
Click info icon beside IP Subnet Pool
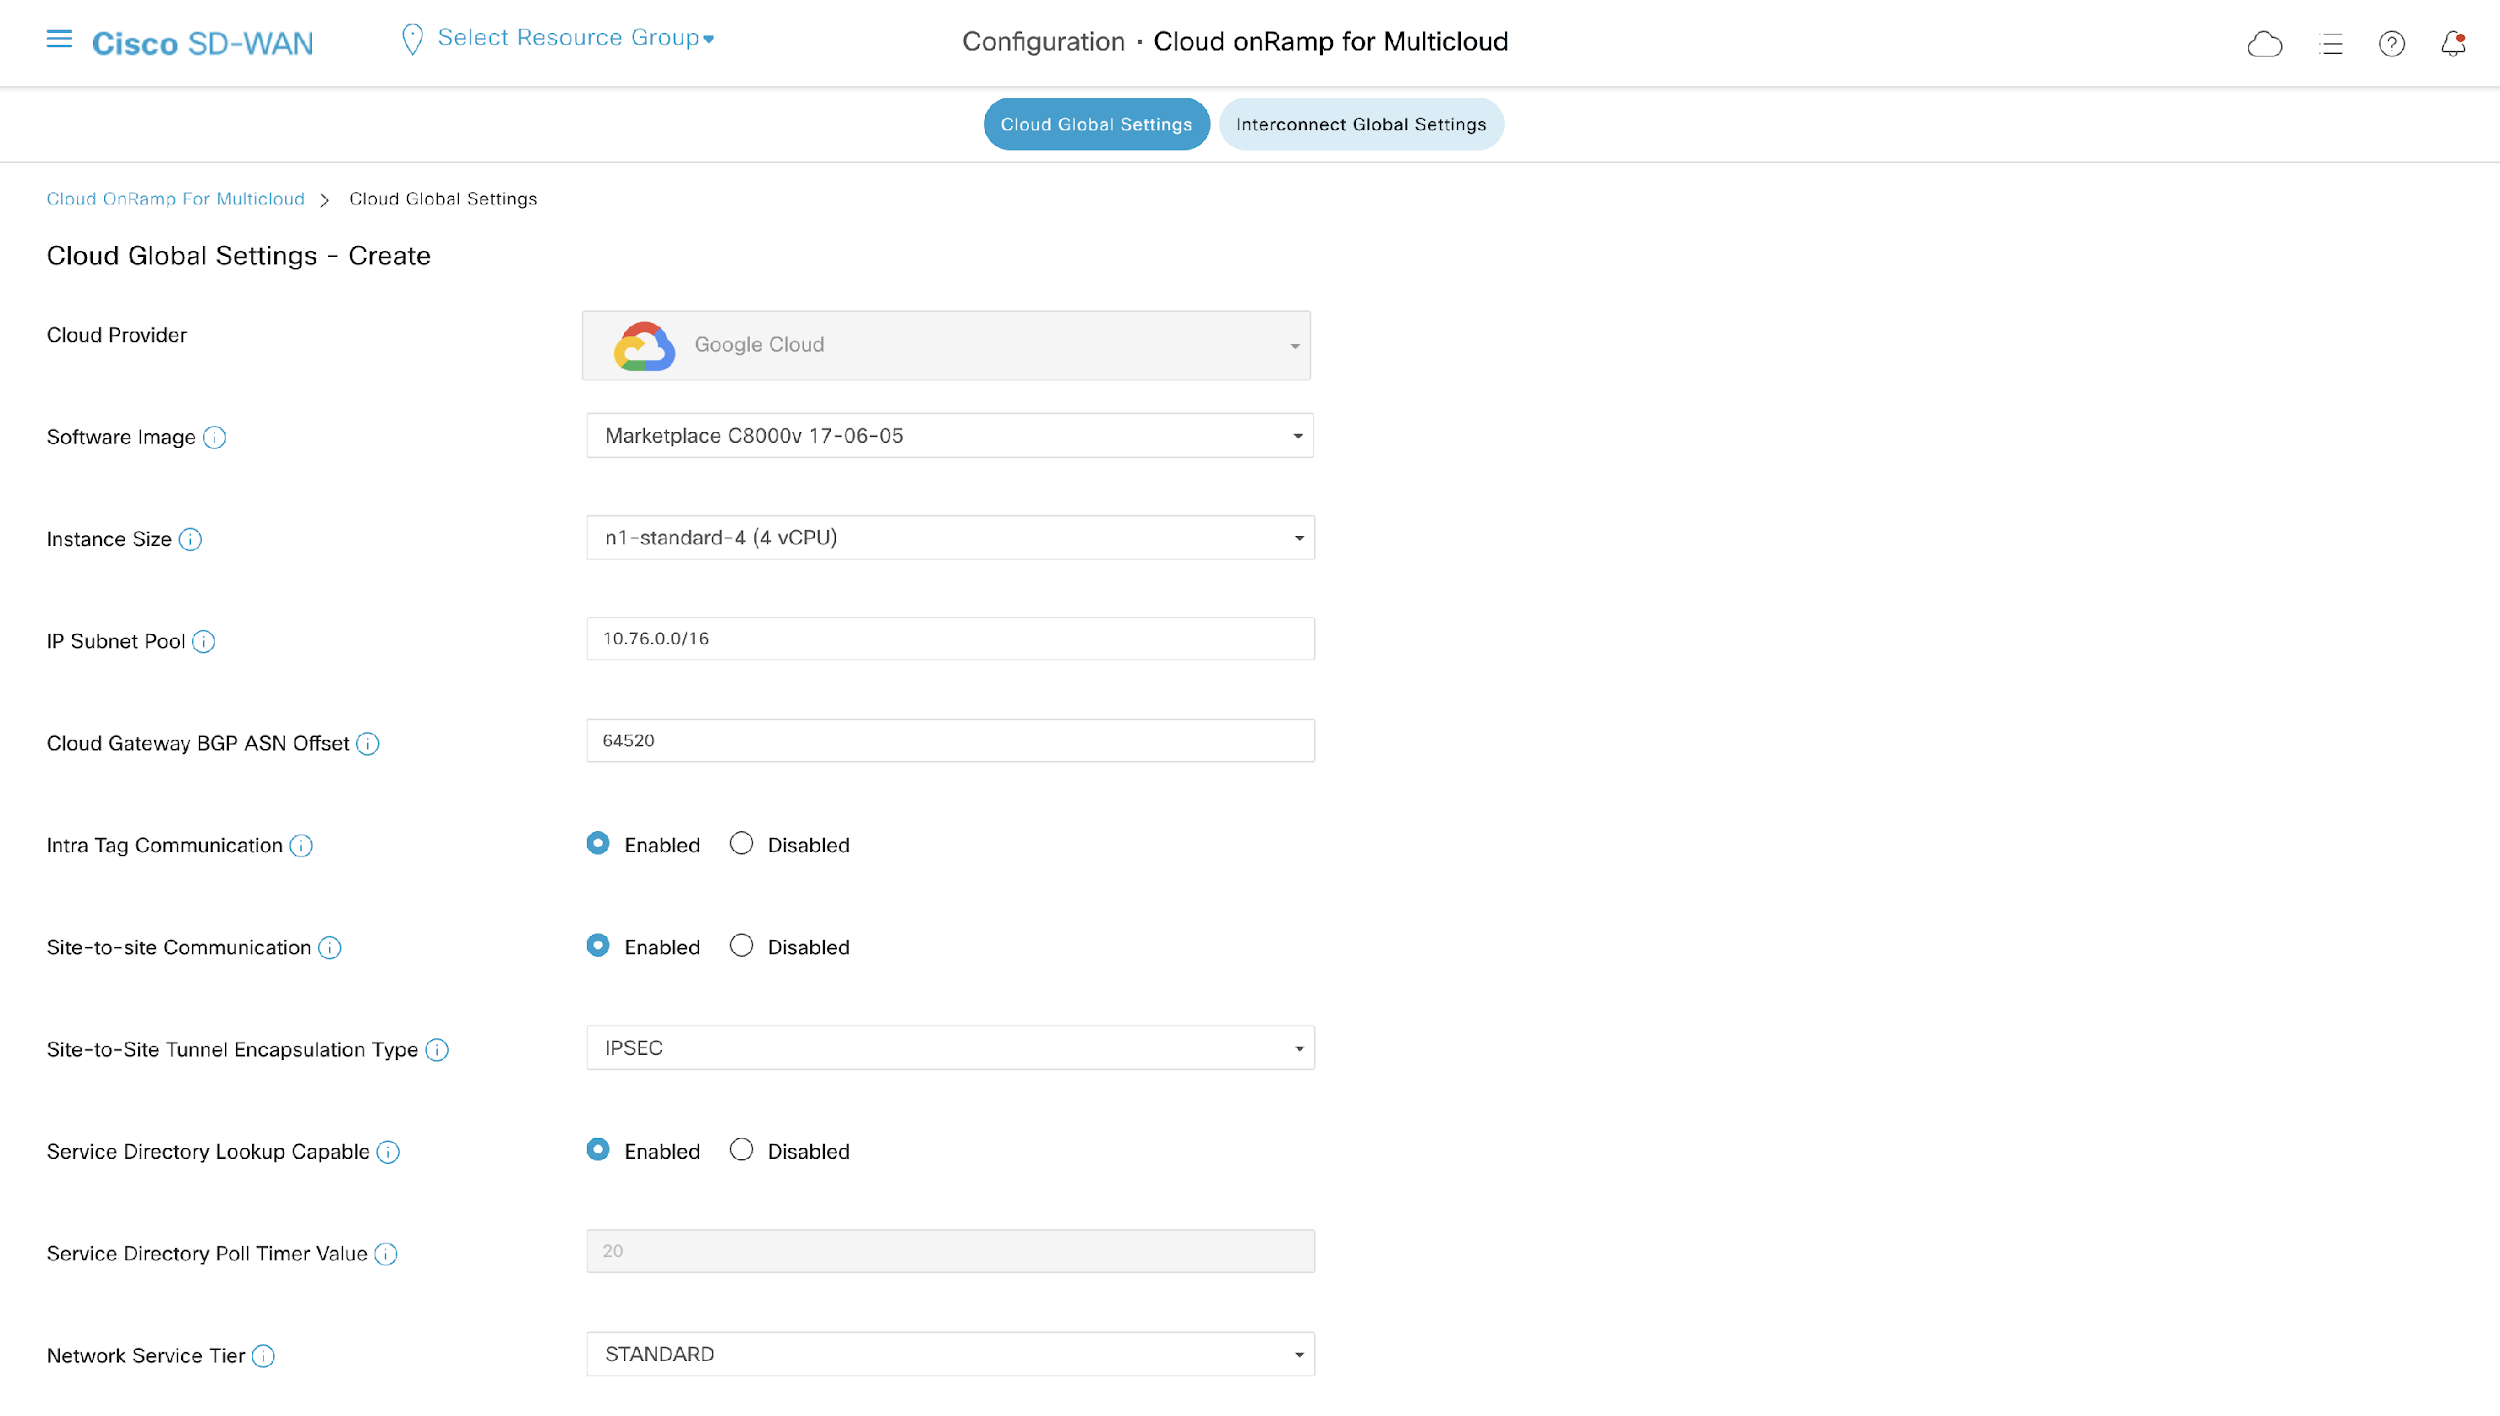tap(204, 642)
